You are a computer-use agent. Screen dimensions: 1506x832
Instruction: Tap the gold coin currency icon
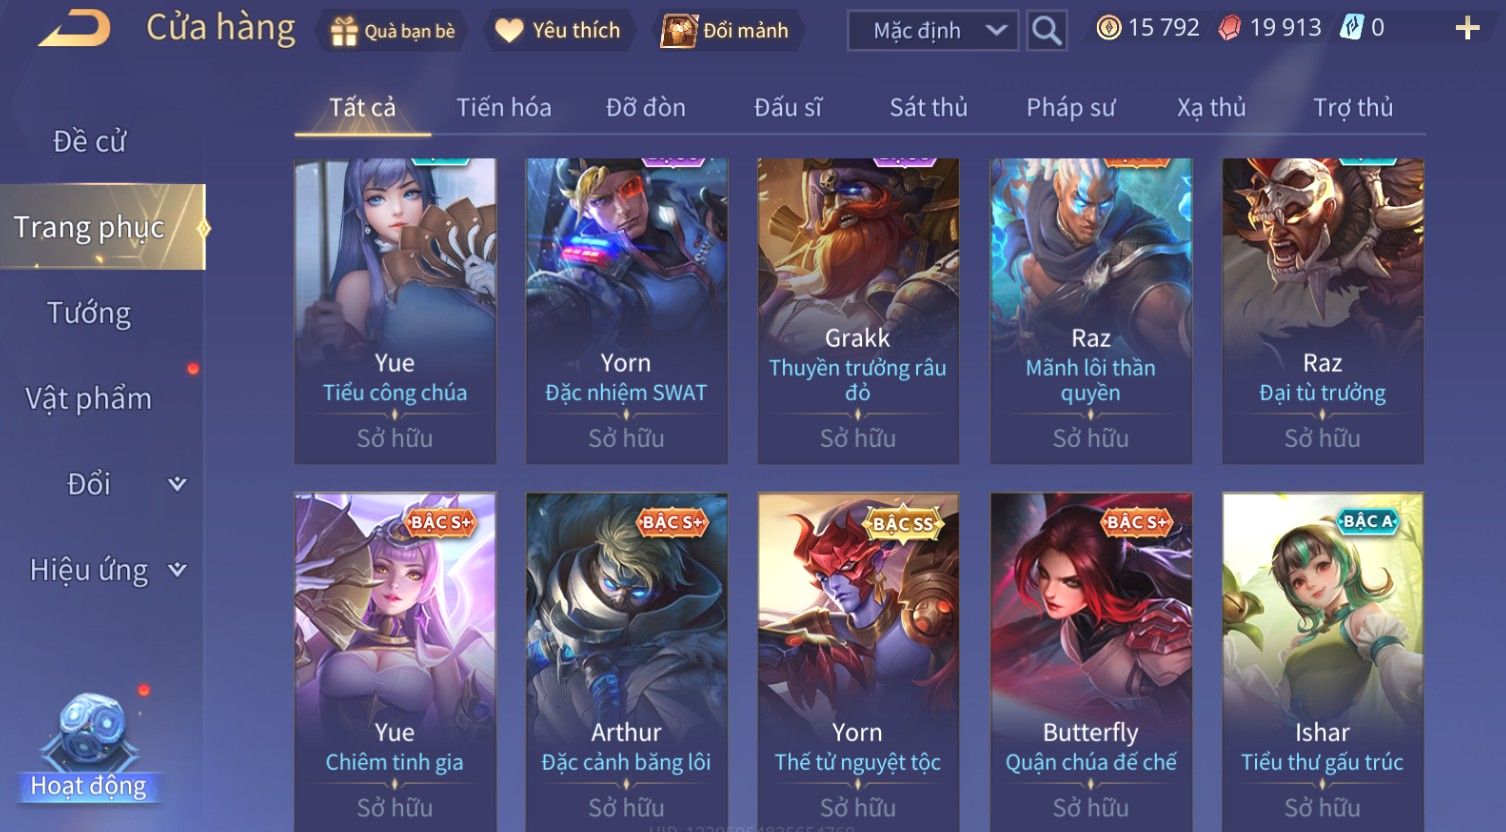(1109, 28)
